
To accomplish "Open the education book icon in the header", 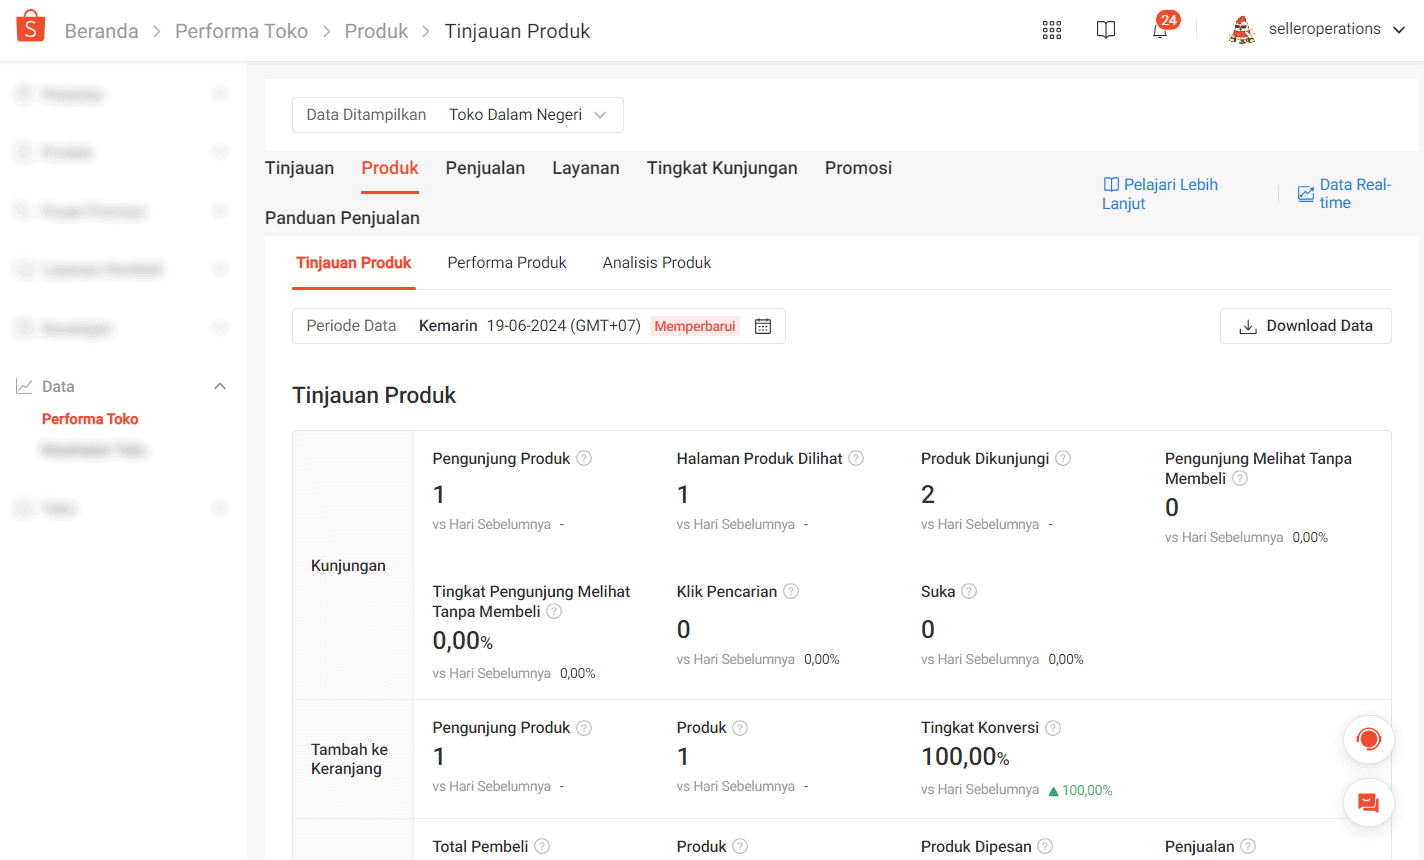I will point(1105,30).
